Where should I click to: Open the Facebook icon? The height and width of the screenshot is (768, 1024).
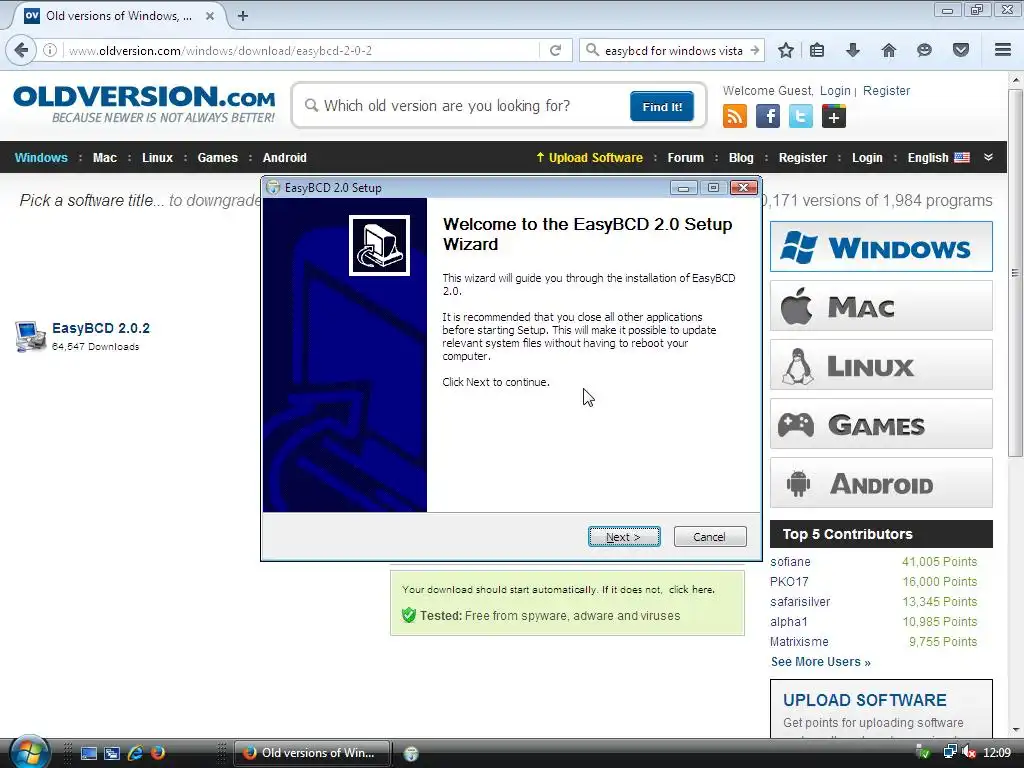pos(768,116)
